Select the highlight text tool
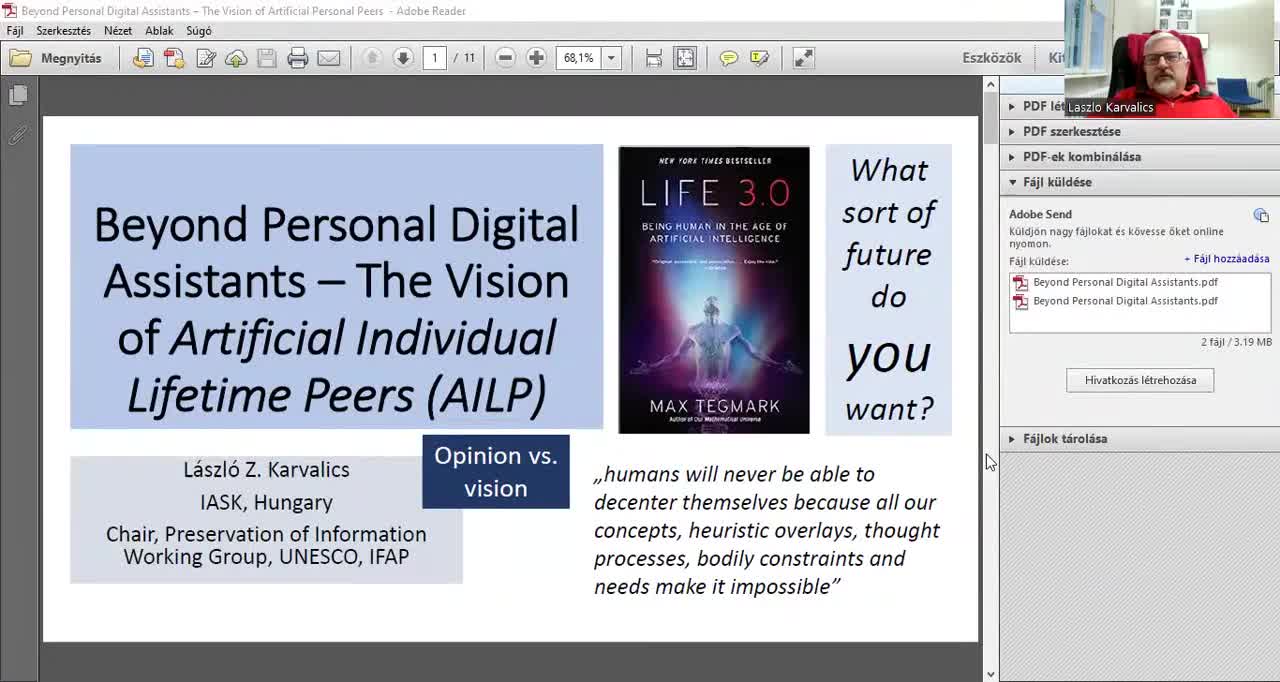 [x=760, y=58]
